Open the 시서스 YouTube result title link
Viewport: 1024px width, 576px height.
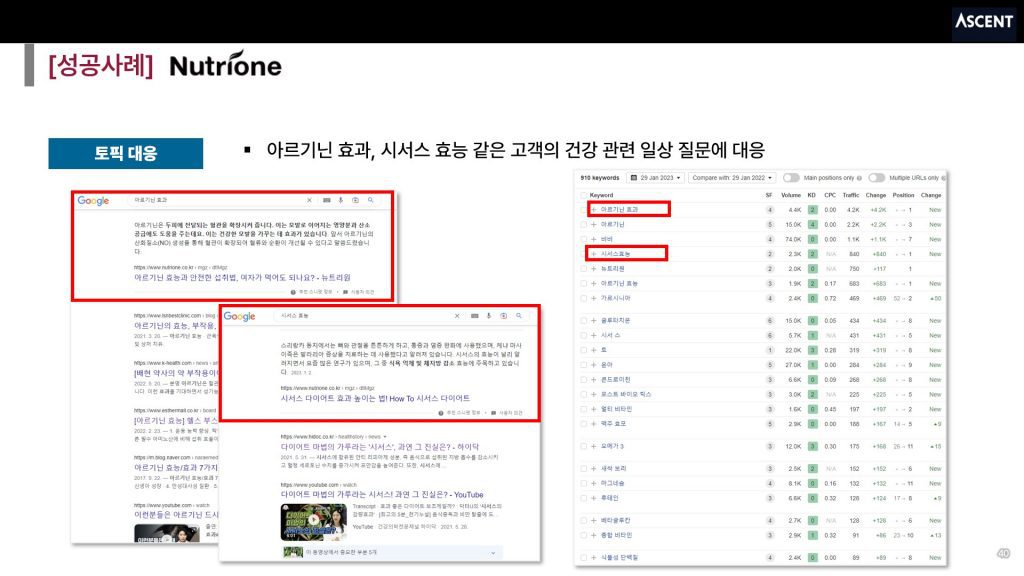[x=382, y=494]
